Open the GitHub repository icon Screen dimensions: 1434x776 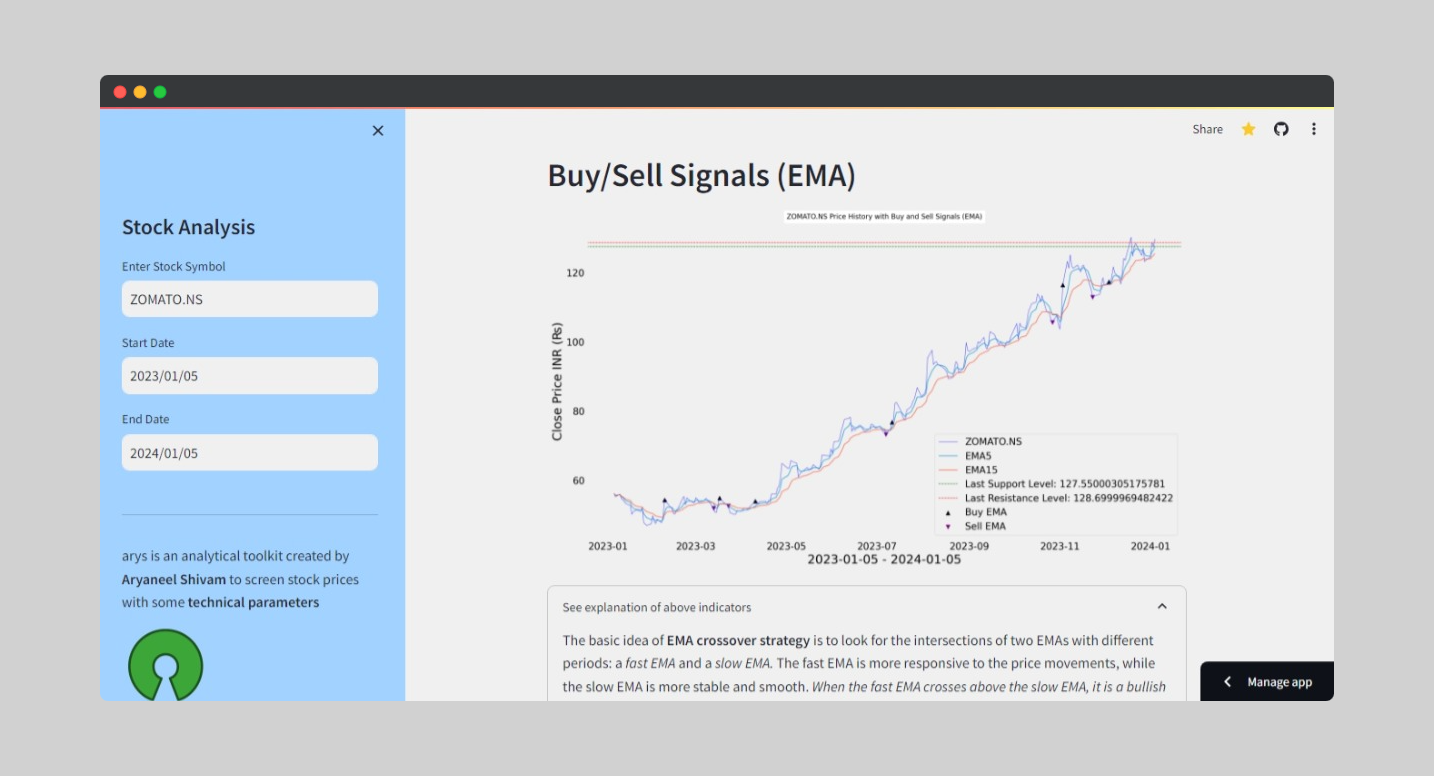pos(1281,129)
